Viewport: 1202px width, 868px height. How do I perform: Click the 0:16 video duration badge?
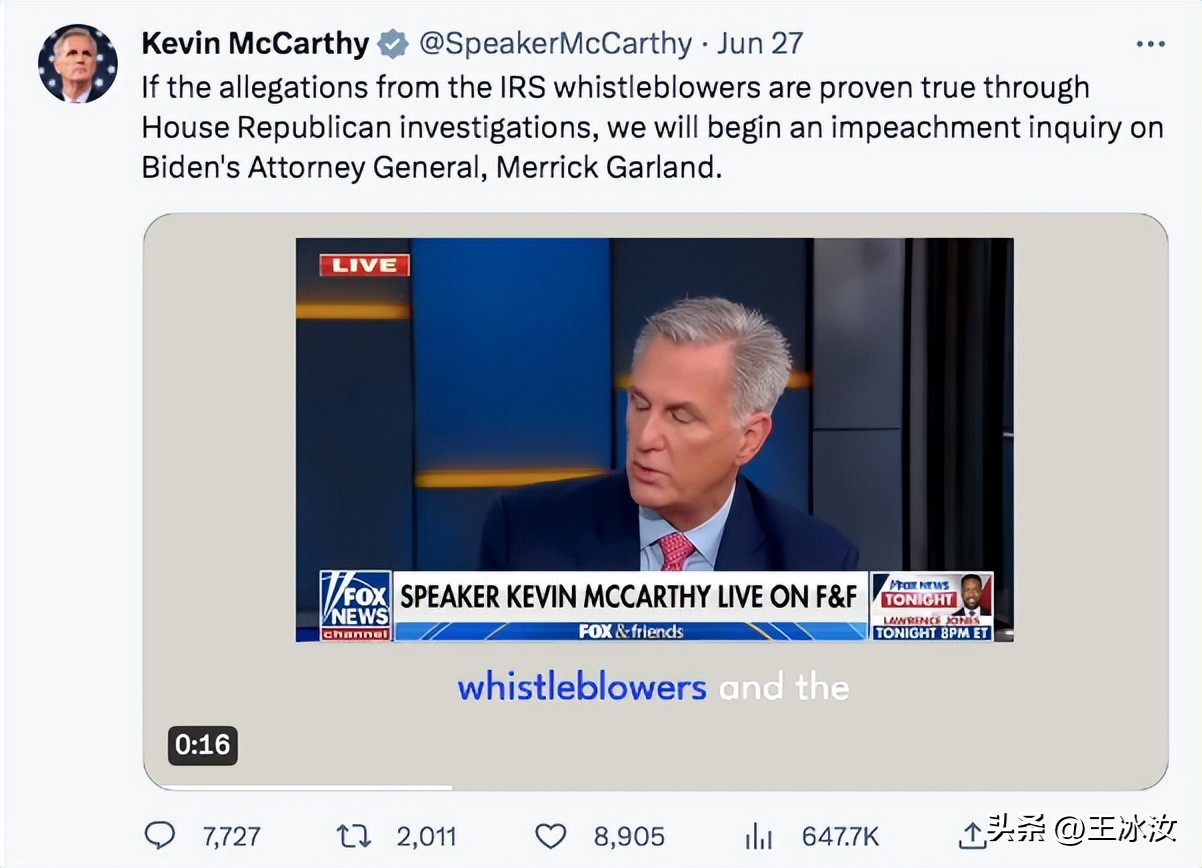pyautogui.click(x=202, y=745)
